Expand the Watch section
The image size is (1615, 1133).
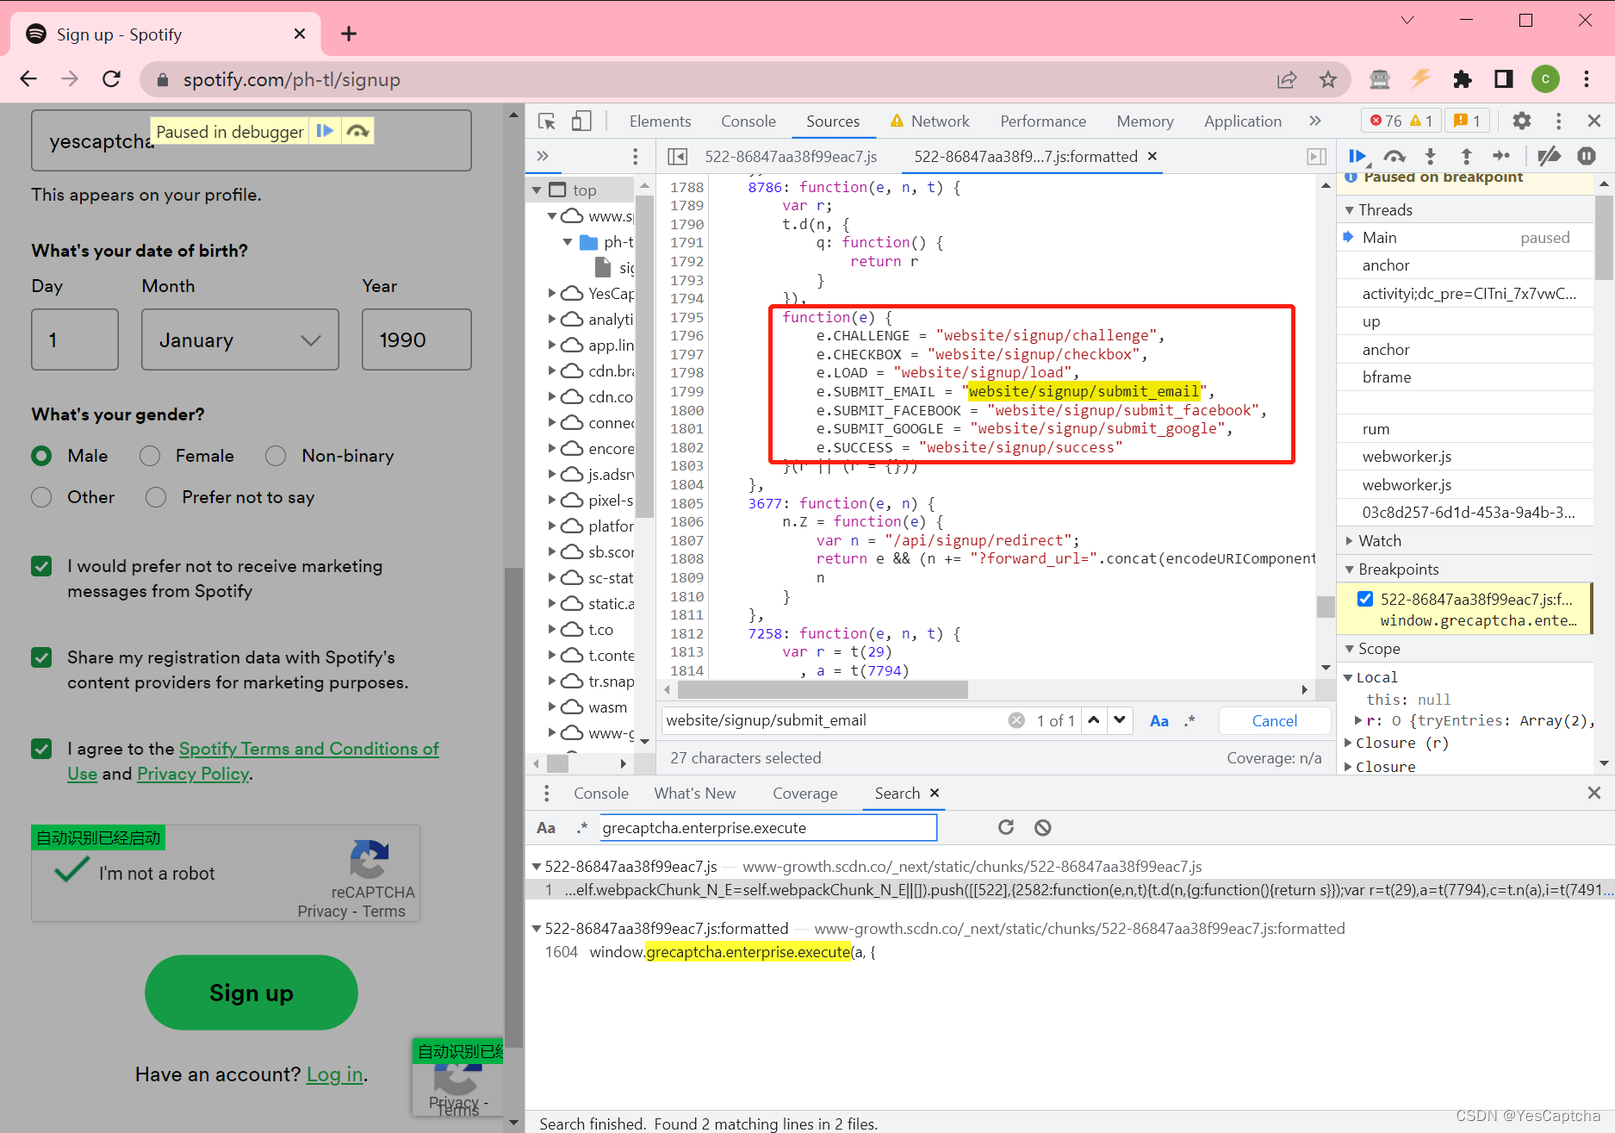point(1350,541)
